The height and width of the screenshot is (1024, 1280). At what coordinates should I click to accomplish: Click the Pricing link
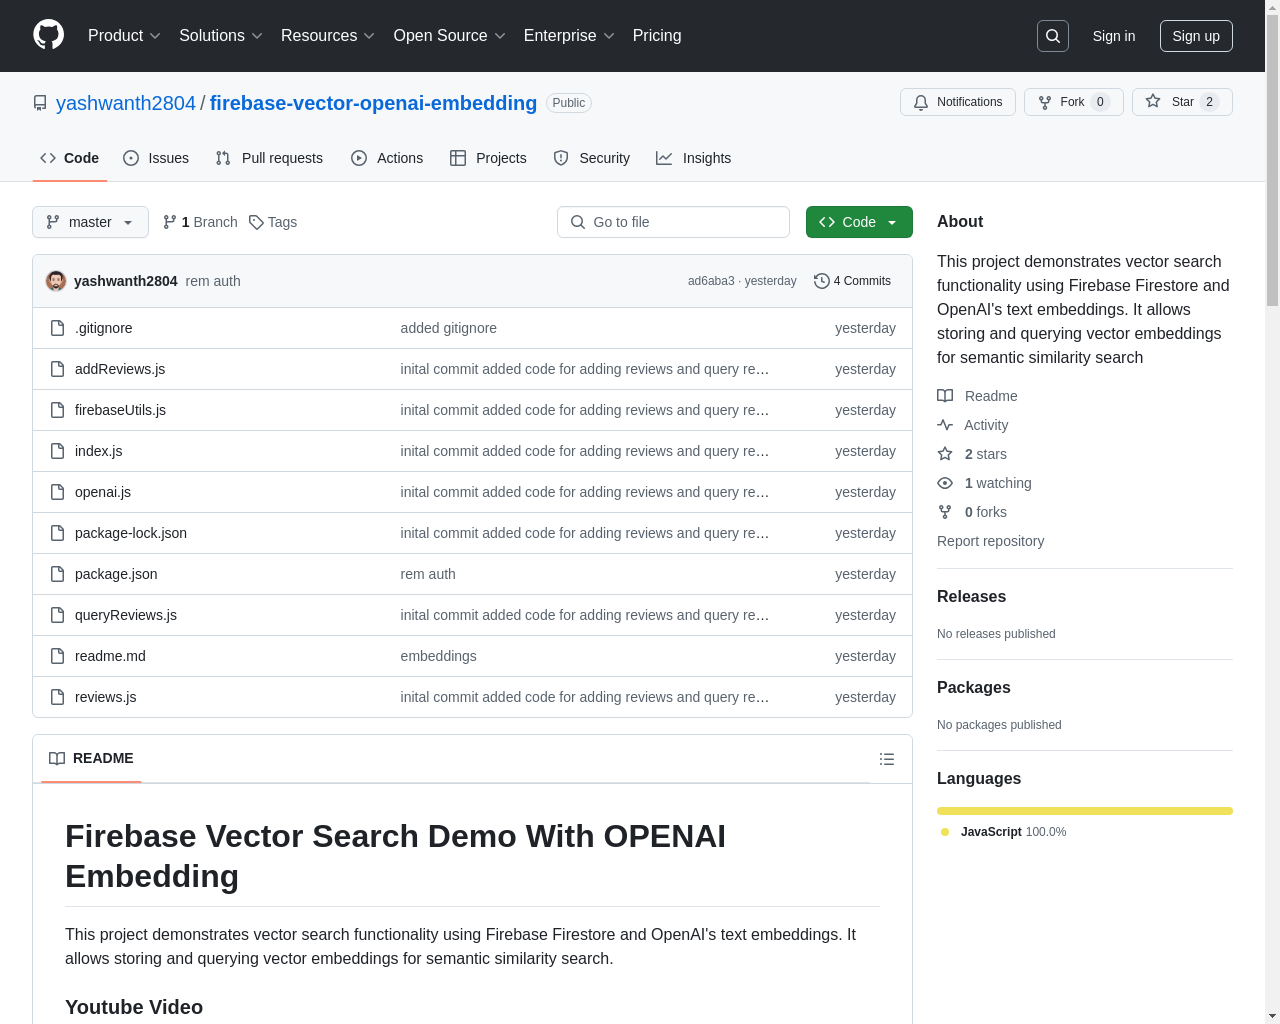point(657,36)
